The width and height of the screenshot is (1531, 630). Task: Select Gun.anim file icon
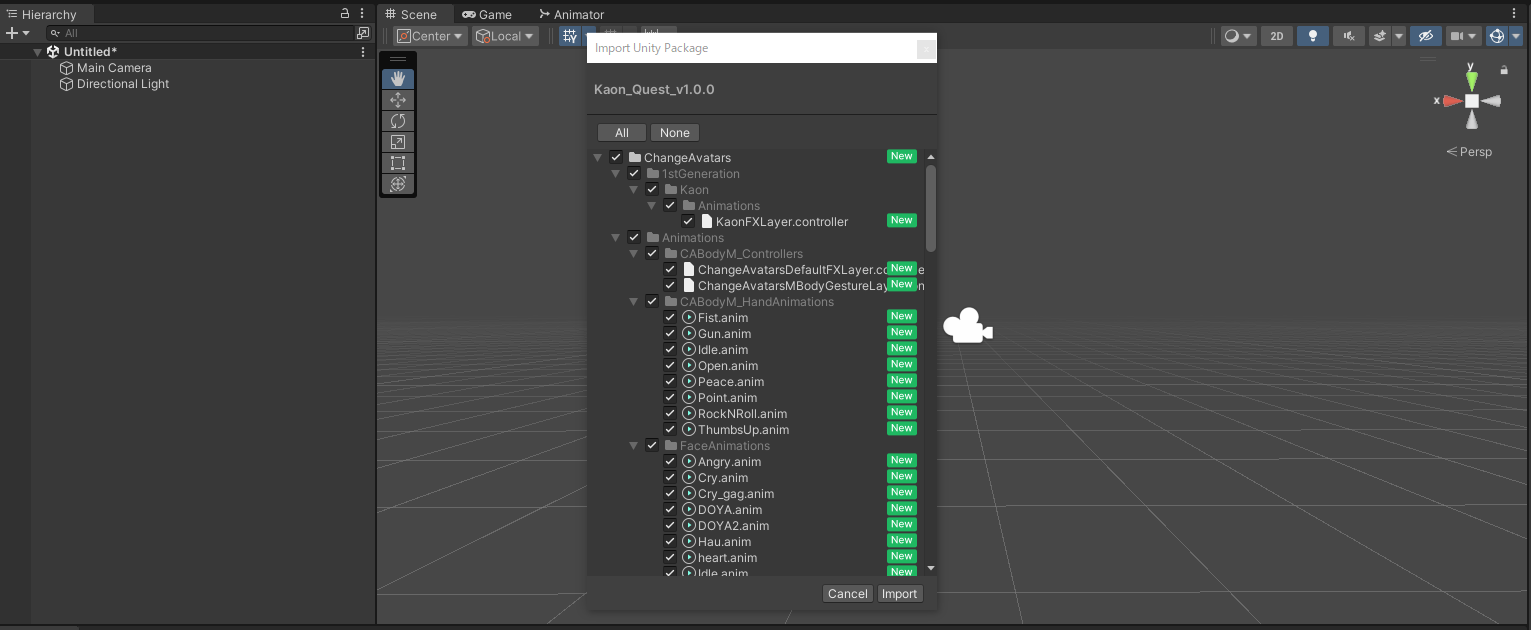[x=689, y=334]
